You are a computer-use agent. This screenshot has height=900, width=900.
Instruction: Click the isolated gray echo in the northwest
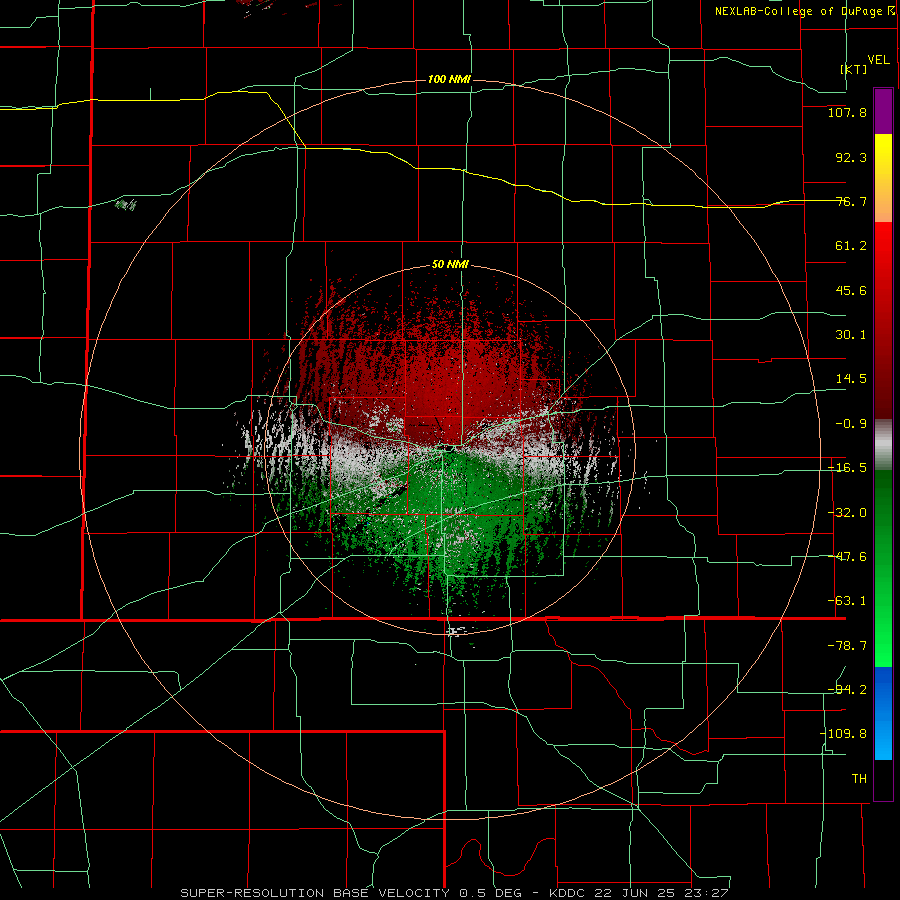click(126, 204)
